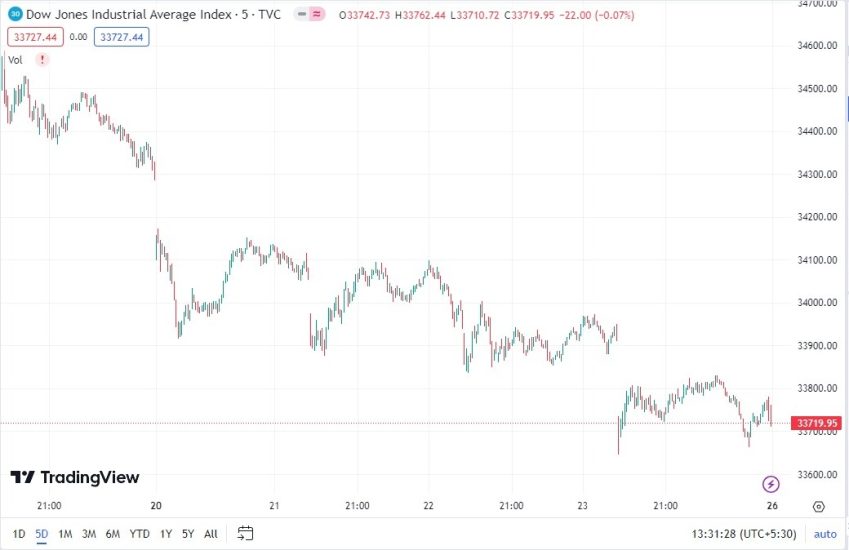Click the Vol indicator label
The height and width of the screenshot is (550, 849).
pos(15,60)
